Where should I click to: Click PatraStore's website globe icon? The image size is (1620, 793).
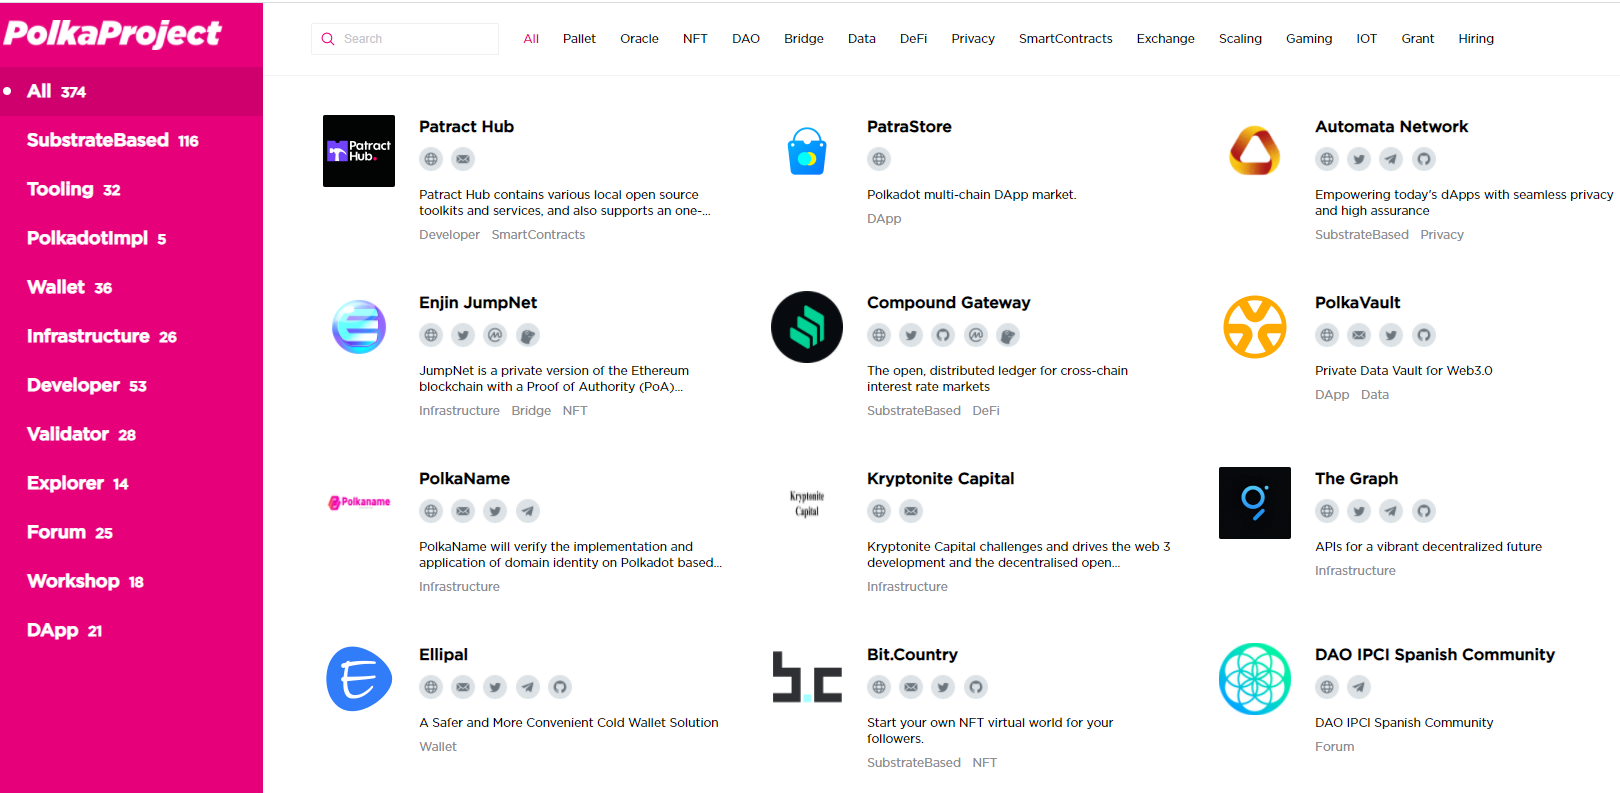879,159
